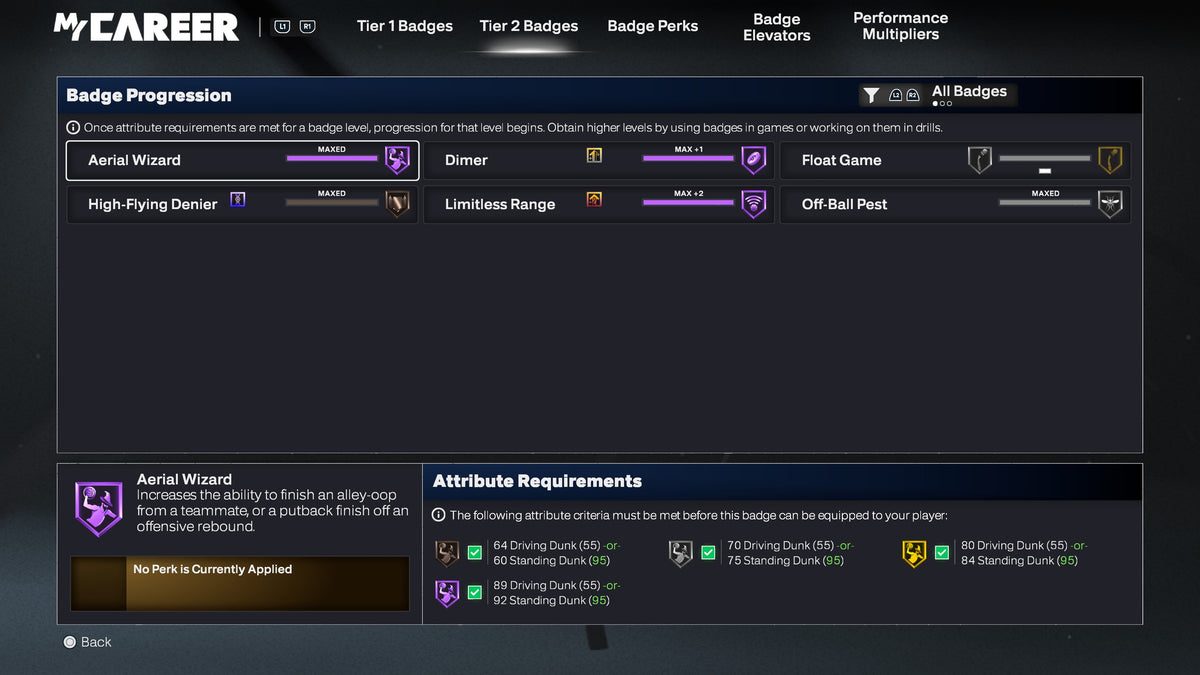Click the High-Flying Denier bronze badge icon
Viewport: 1200px width, 675px height.
(397, 204)
